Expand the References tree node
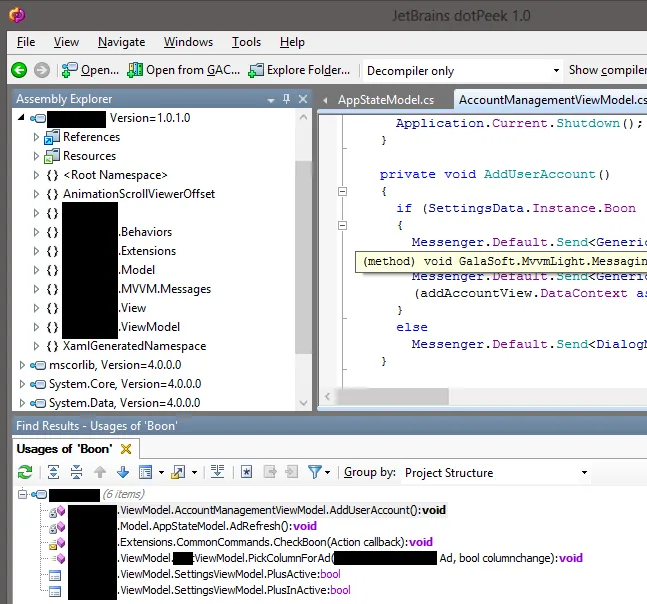The image size is (647, 604). tap(35, 137)
